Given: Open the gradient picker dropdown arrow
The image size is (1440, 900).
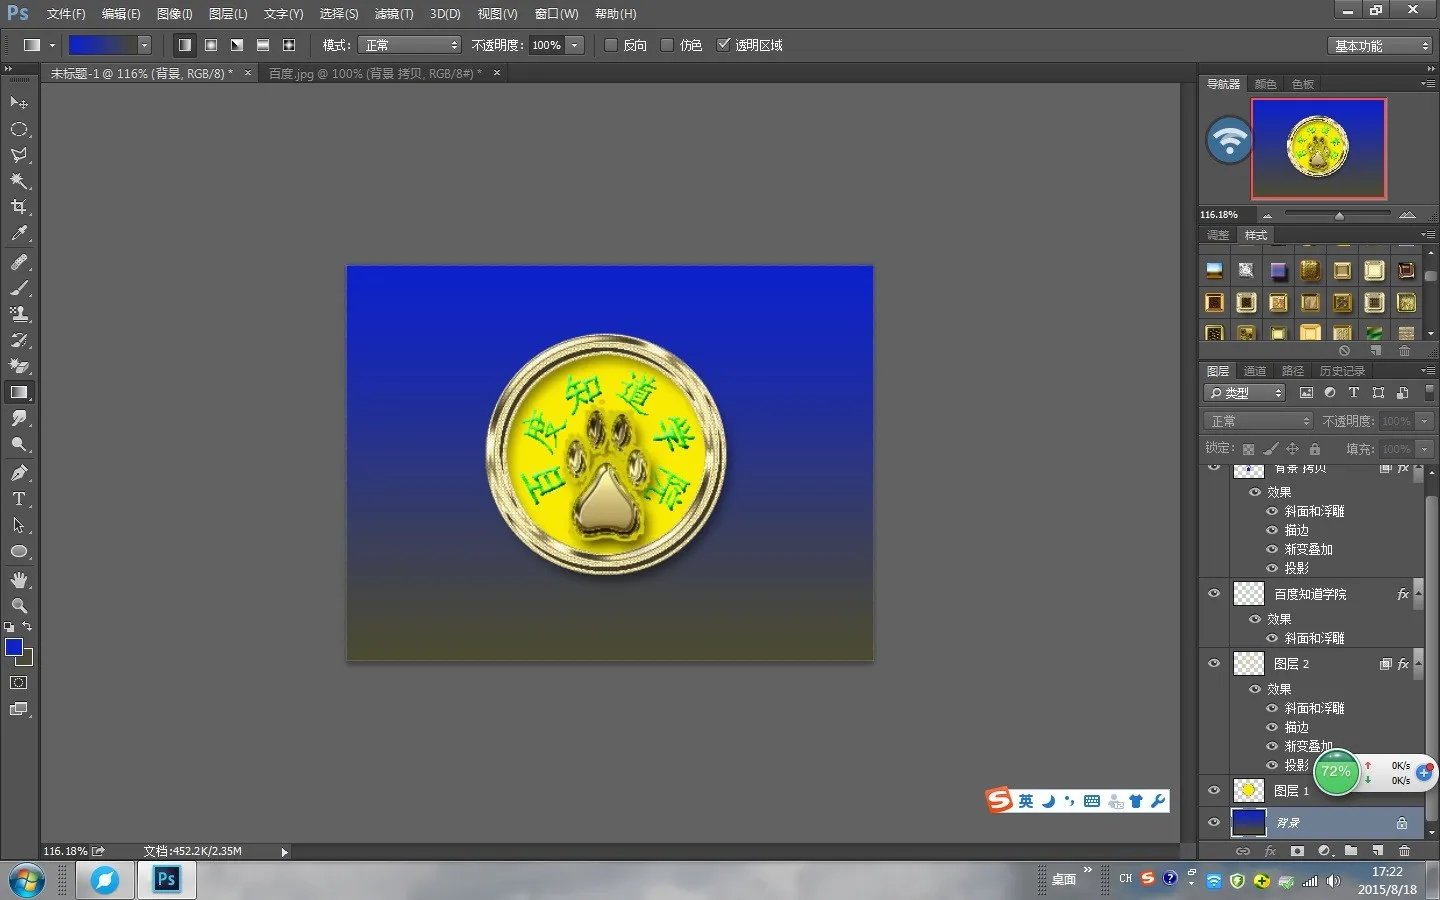Looking at the screenshot, I should point(144,45).
